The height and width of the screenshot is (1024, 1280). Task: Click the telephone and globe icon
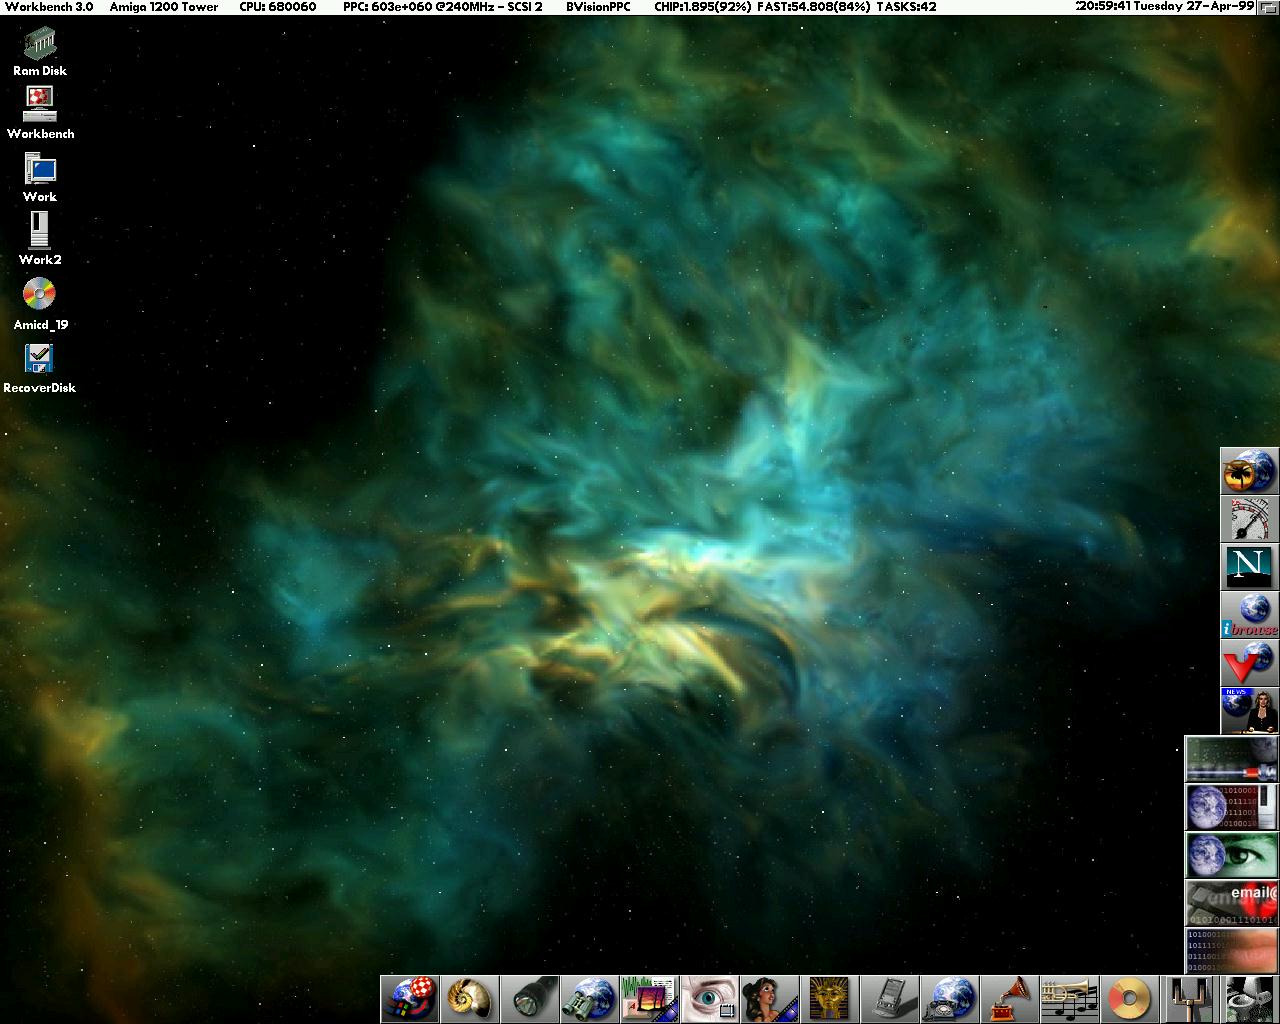click(949, 999)
